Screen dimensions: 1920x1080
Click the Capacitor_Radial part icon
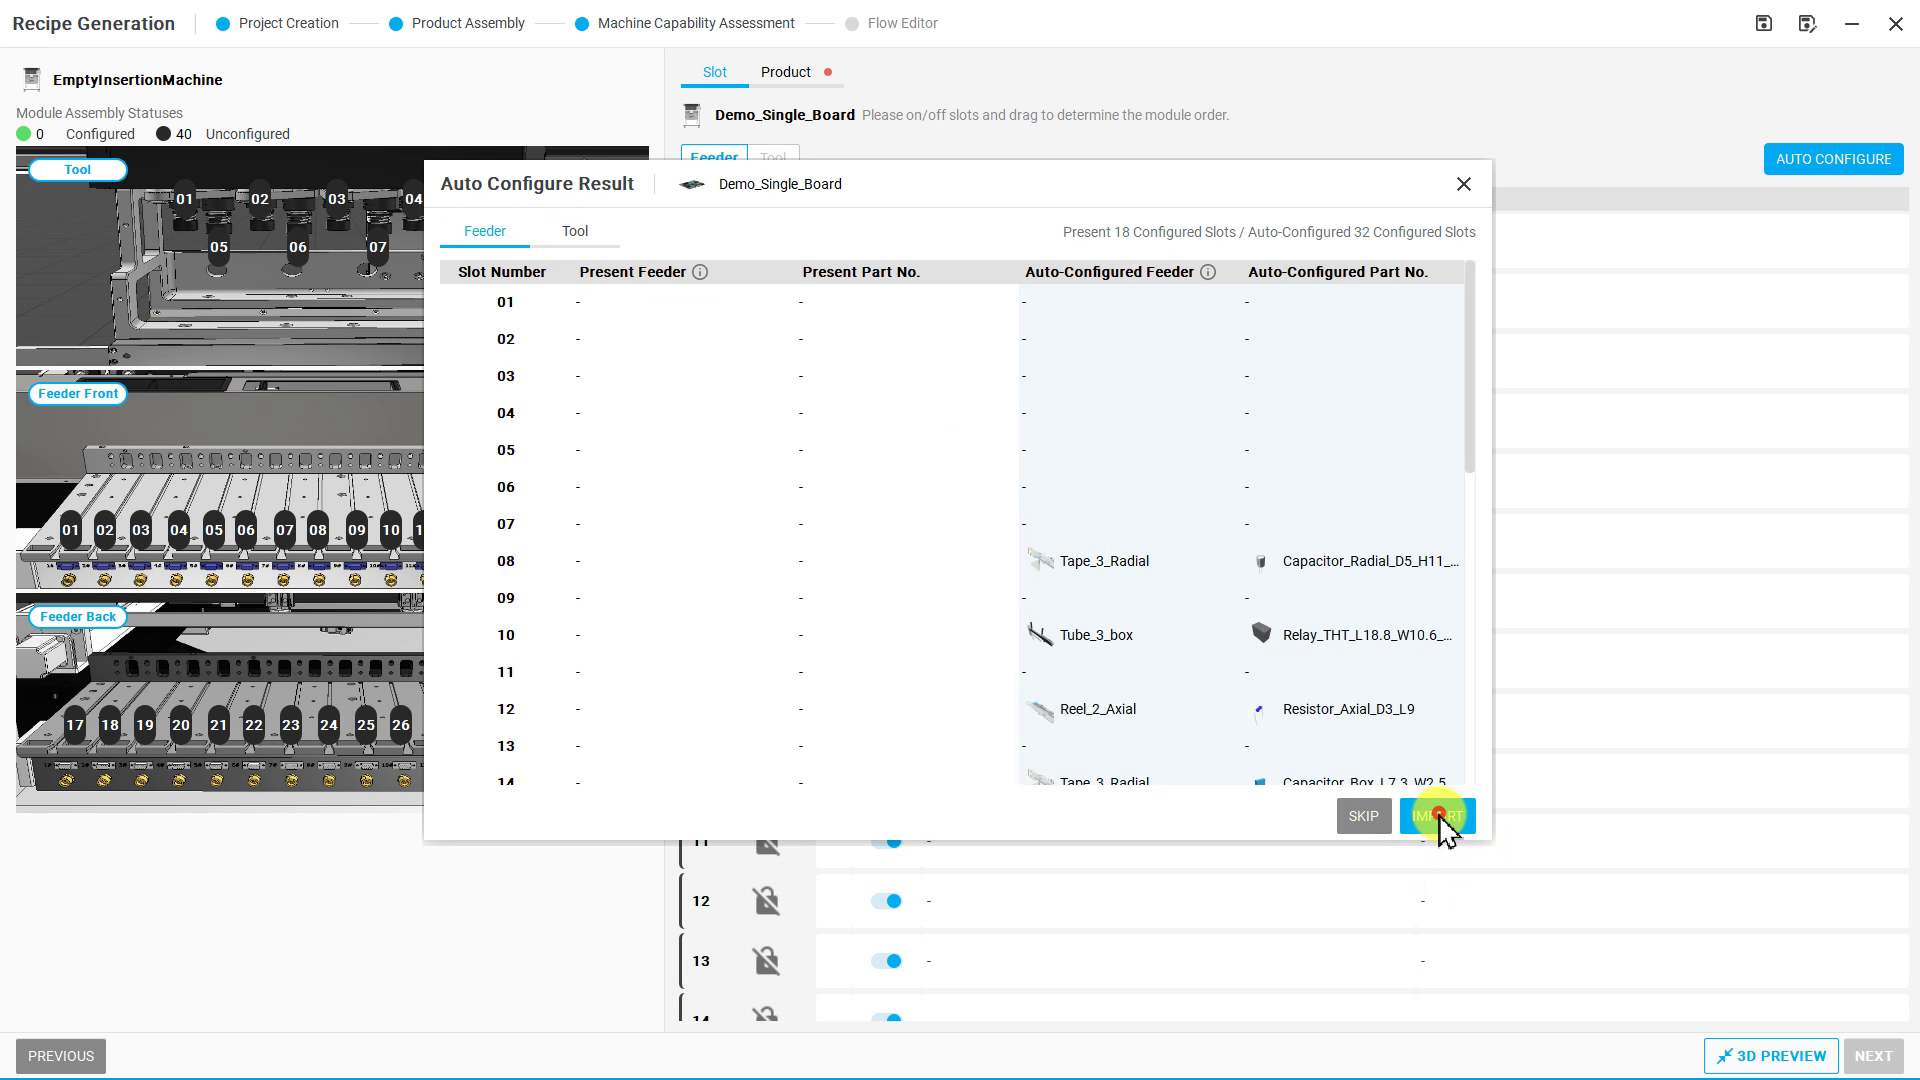coord(1261,562)
